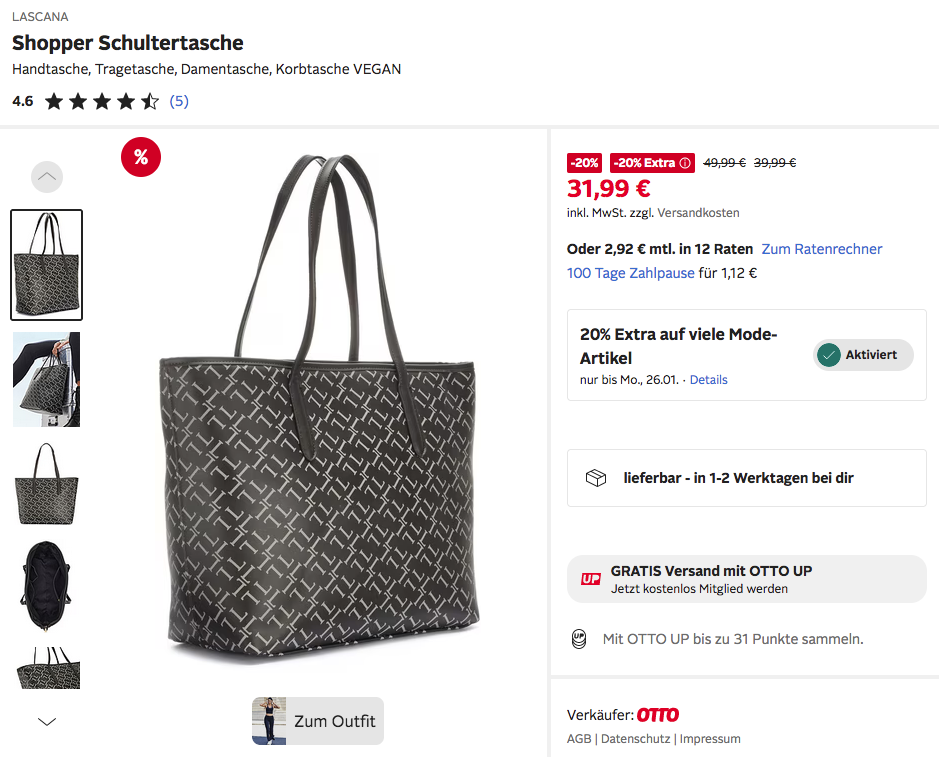
Task: Click the Zum Outfit button
Action: coord(318,721)
